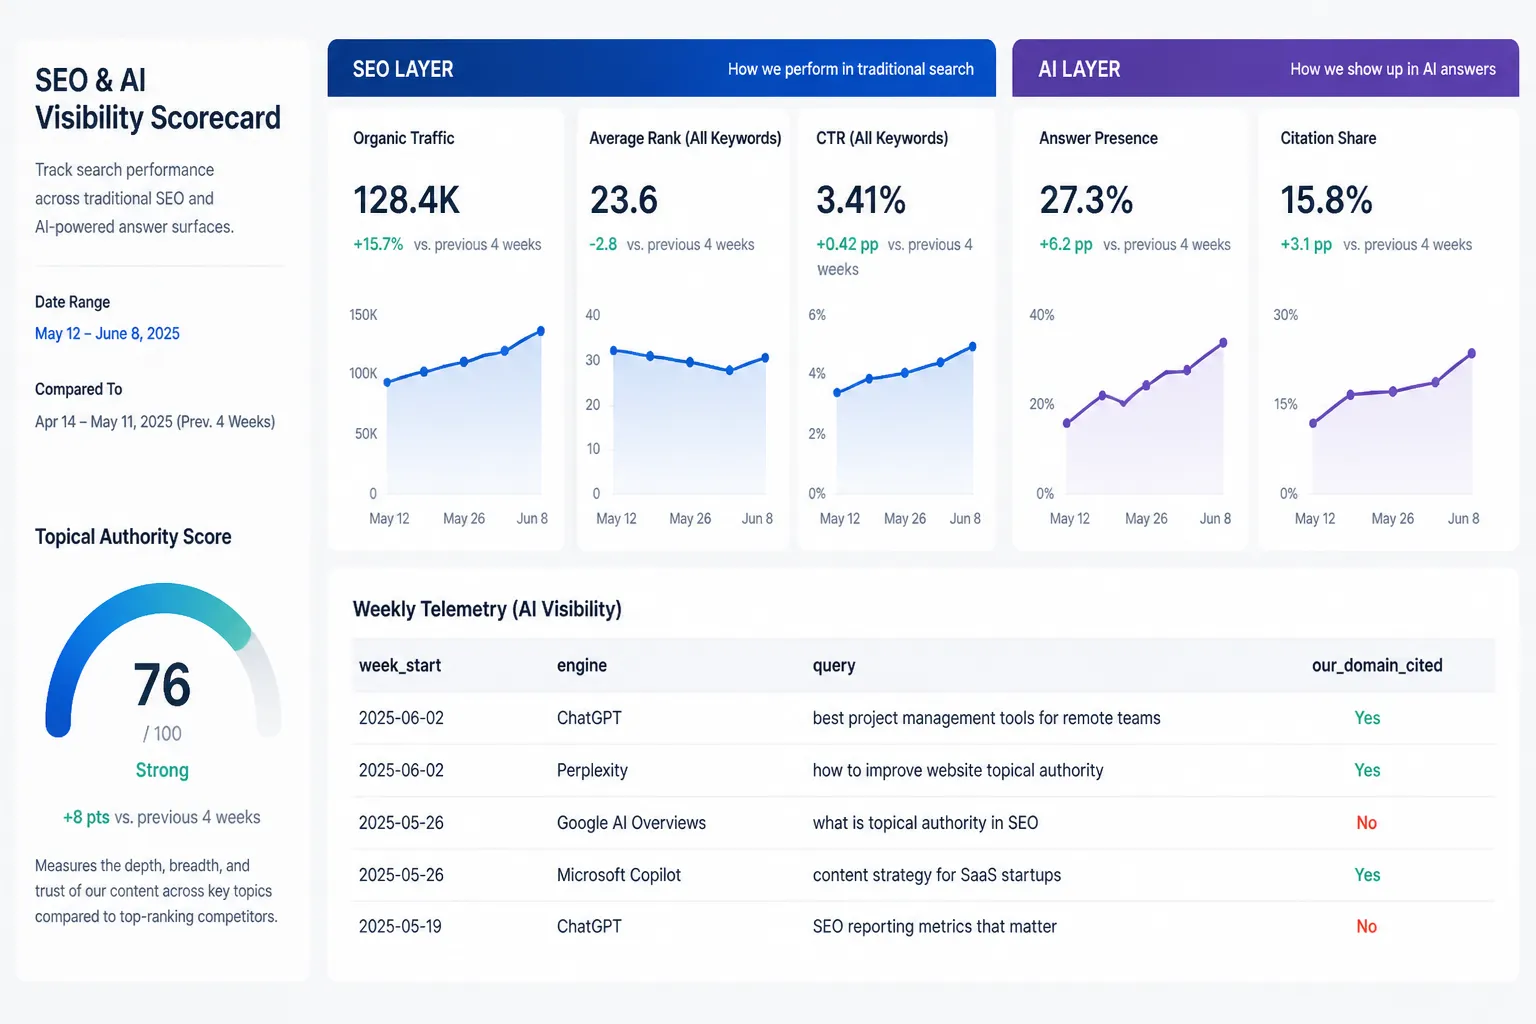1536x1024 pixels.
Task: Sort table by engine column header
Action: [x=582, y=666]
